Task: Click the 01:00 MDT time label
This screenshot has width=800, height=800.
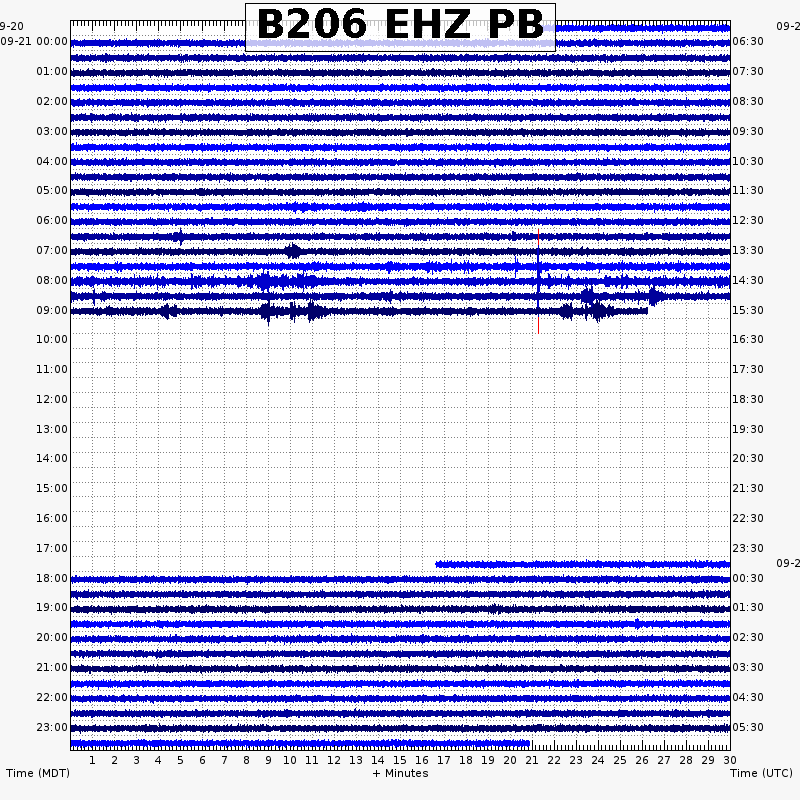Action: [52, 71]
